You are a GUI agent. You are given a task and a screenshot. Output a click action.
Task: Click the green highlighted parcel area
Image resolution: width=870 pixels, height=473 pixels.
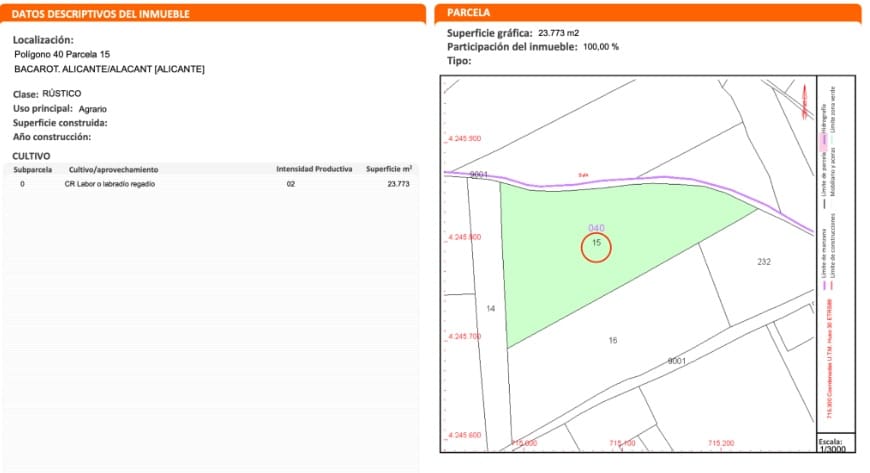pyautogui.click(x=560, y=260)
